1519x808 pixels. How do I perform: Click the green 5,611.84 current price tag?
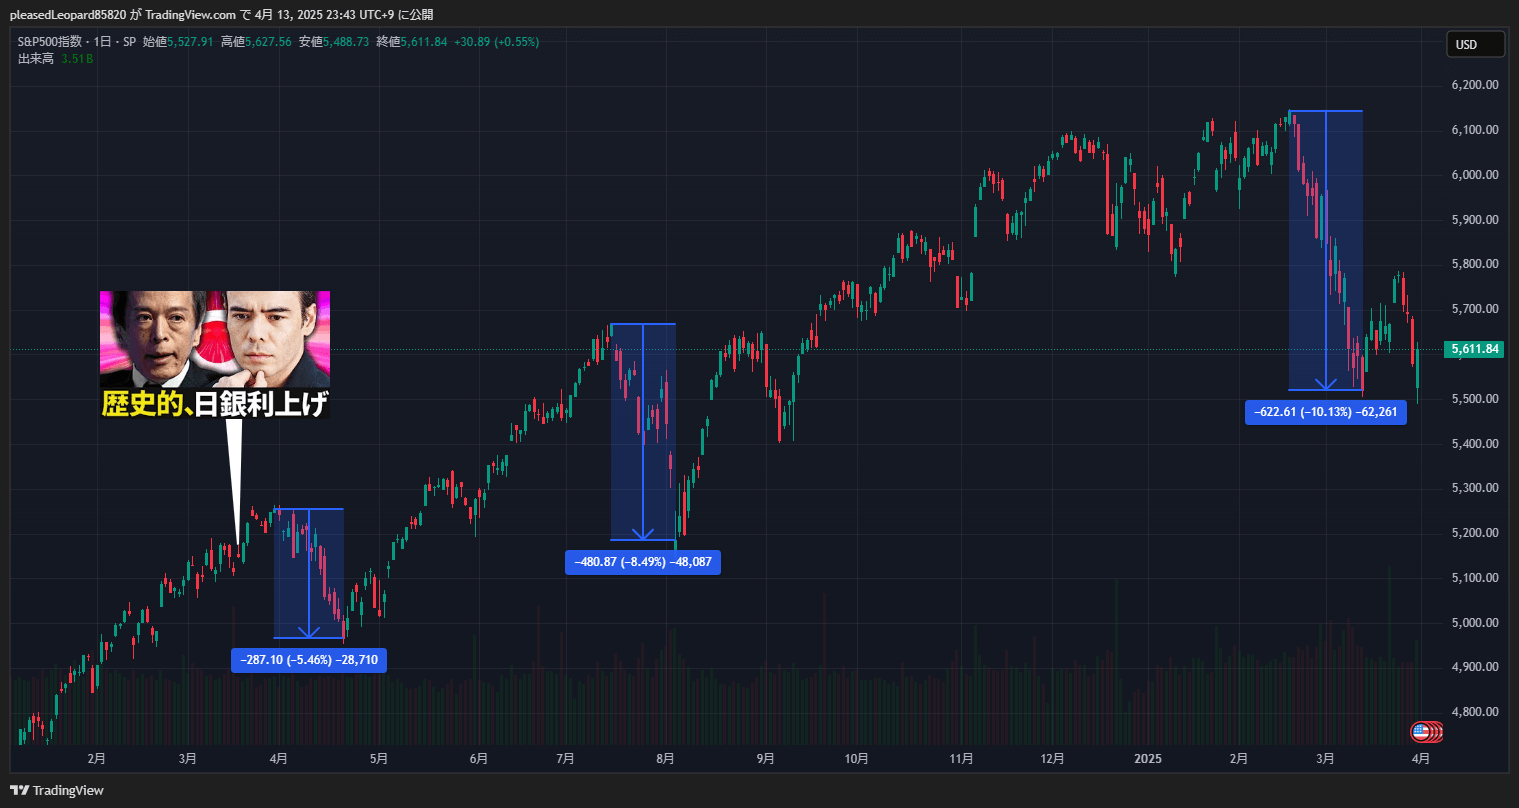[1473, 349]
